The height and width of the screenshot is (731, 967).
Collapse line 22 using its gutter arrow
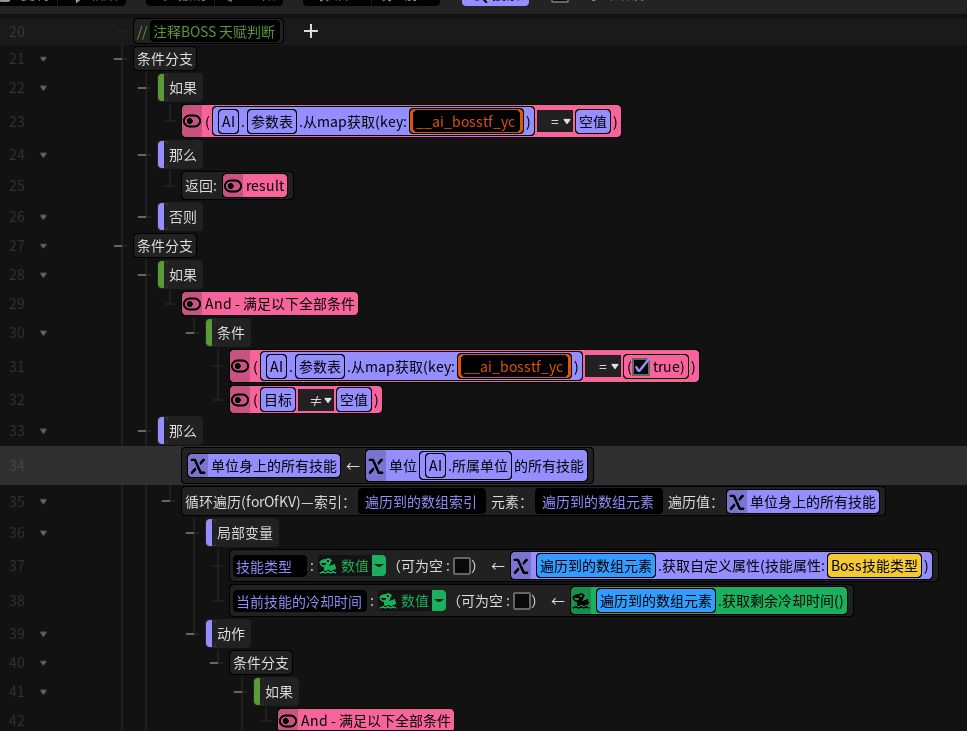pos(43,88)
